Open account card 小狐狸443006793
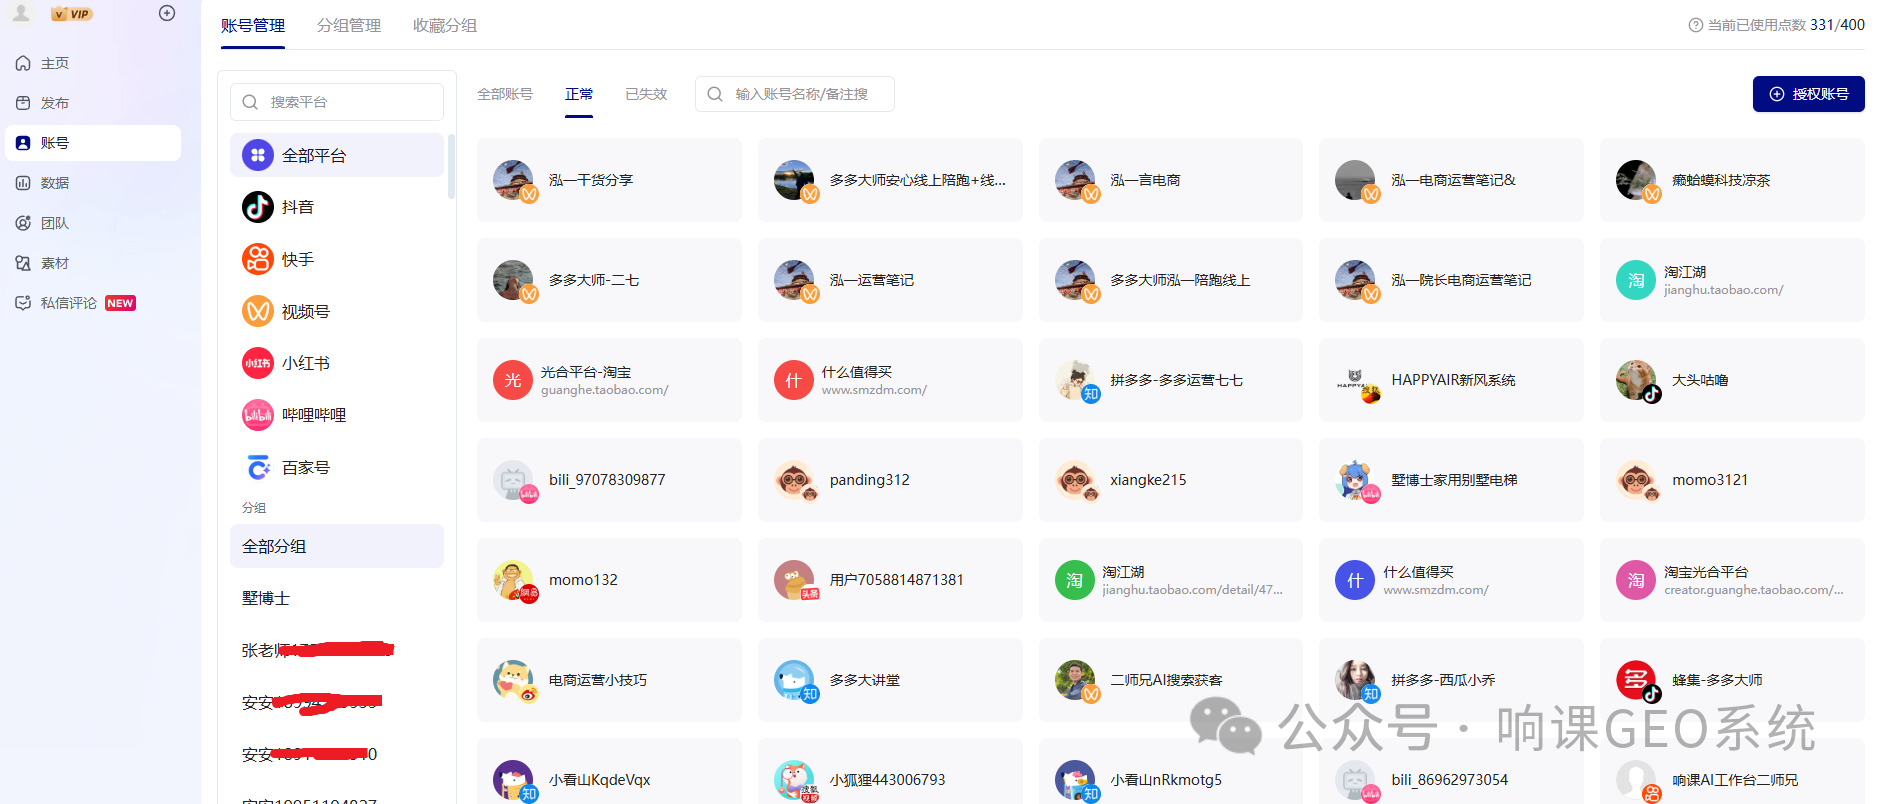 coord(890,771)
